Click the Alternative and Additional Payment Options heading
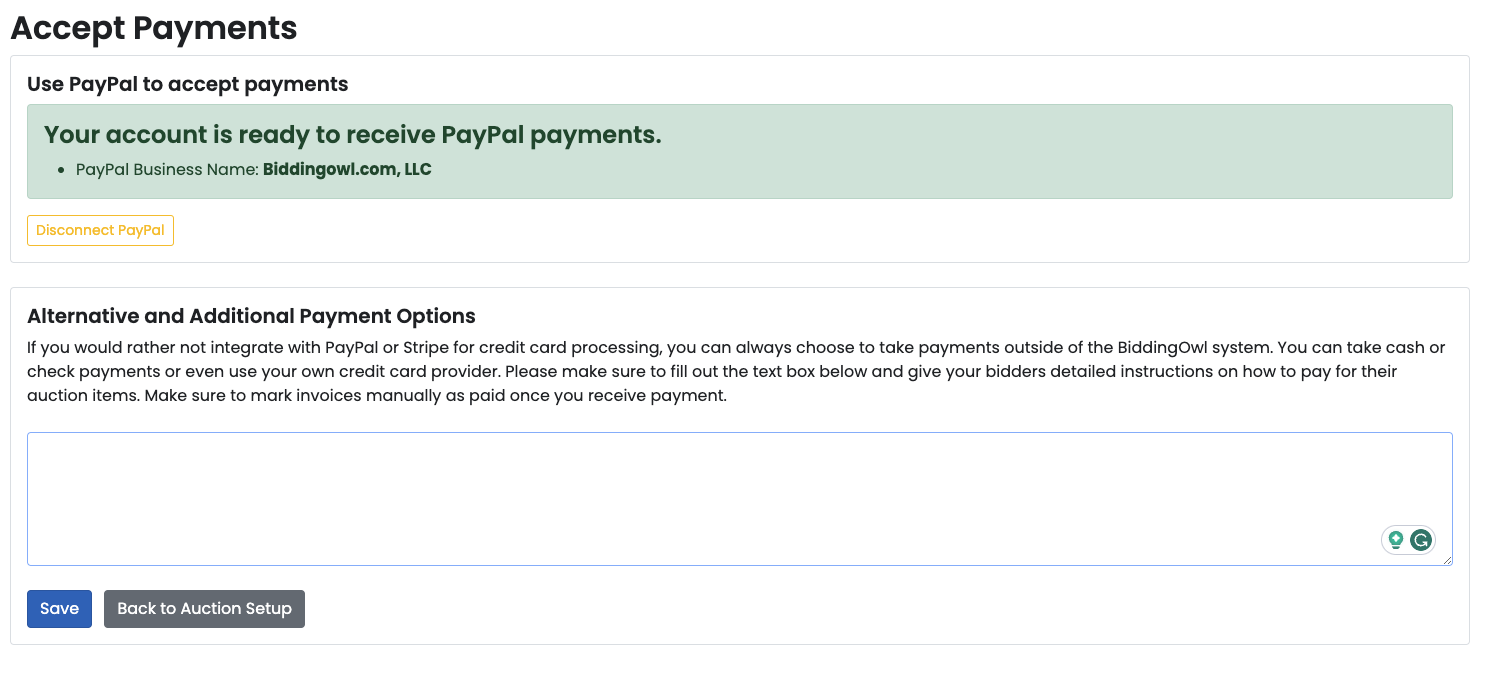The width and height of the screenshot is (1494, 686). point(251,316)
